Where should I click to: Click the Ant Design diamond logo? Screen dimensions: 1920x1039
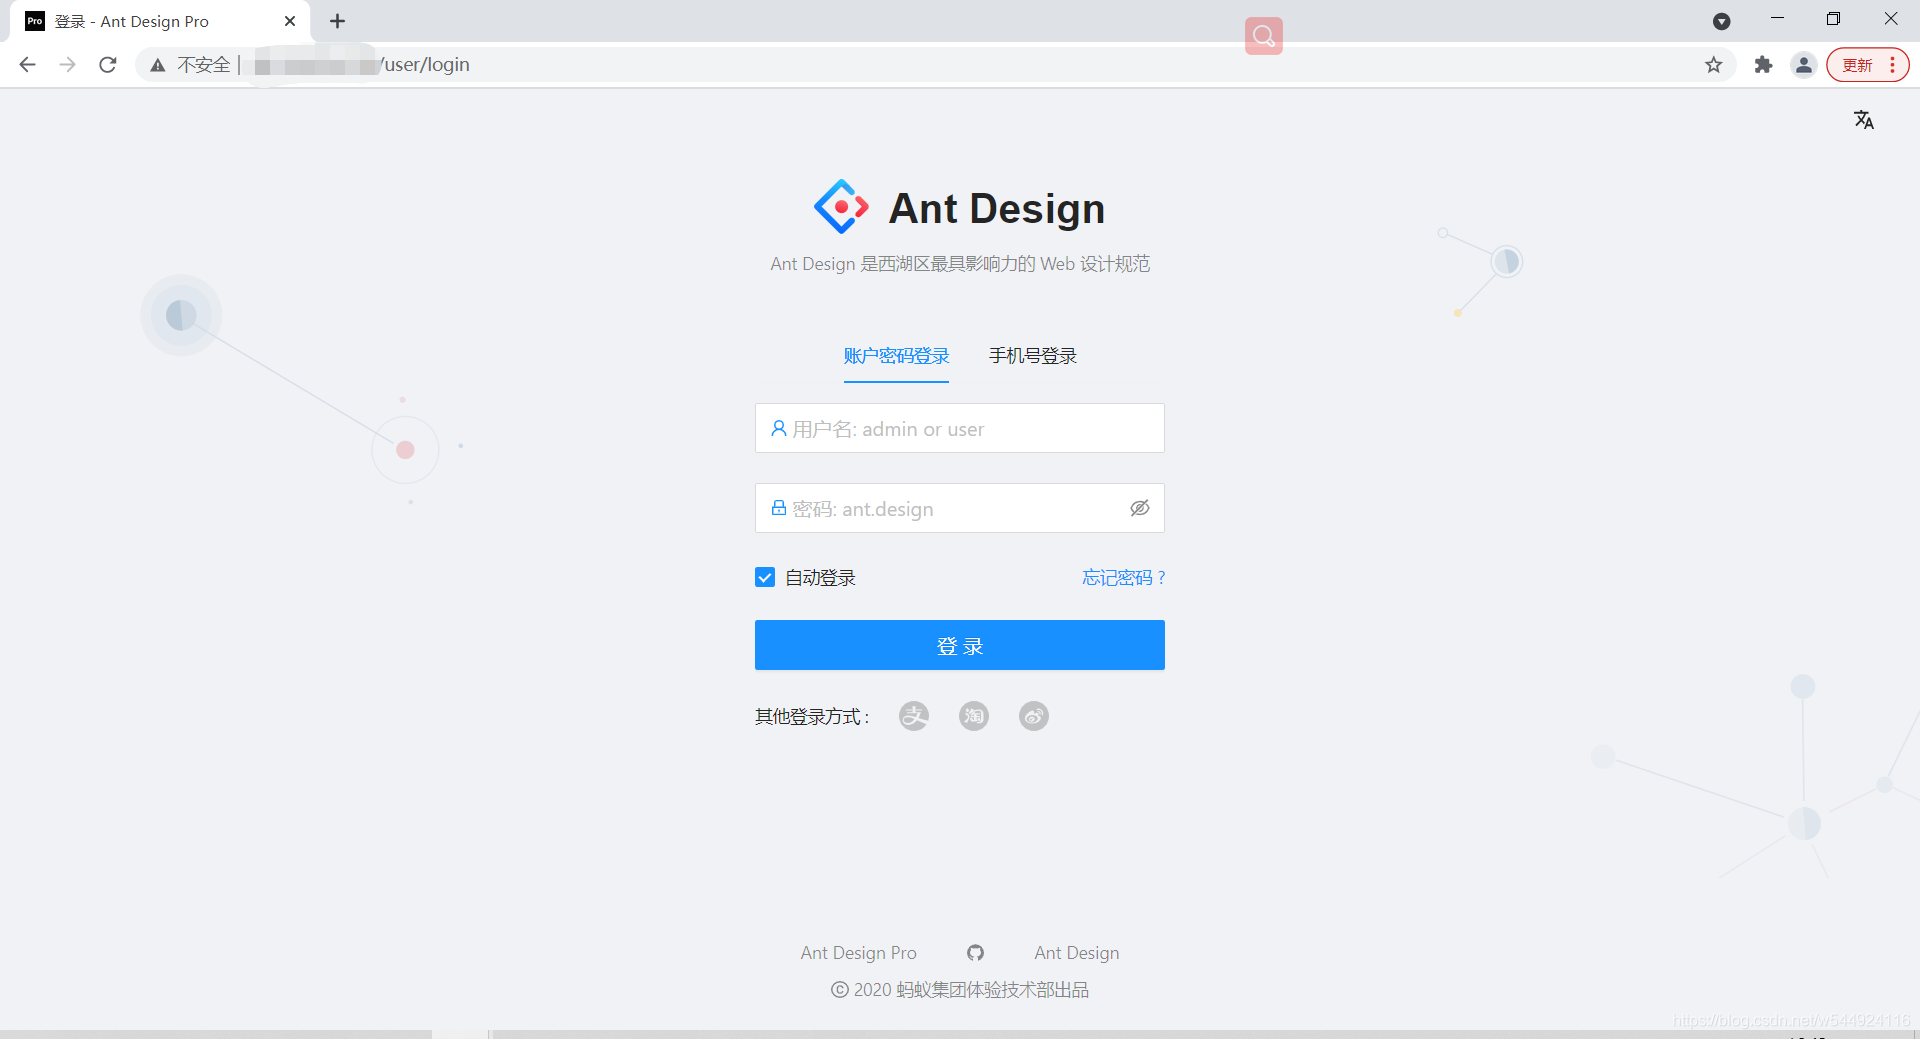pyautogui.click(x=840, y=207)
